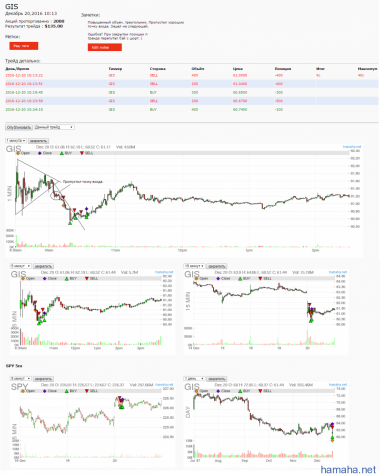This screenshot has width=380, height=474.
Task: Open the 'Данный трейд' dropdown next to Опубликовать
Action: pyautogui.click(x=54, y=127)
